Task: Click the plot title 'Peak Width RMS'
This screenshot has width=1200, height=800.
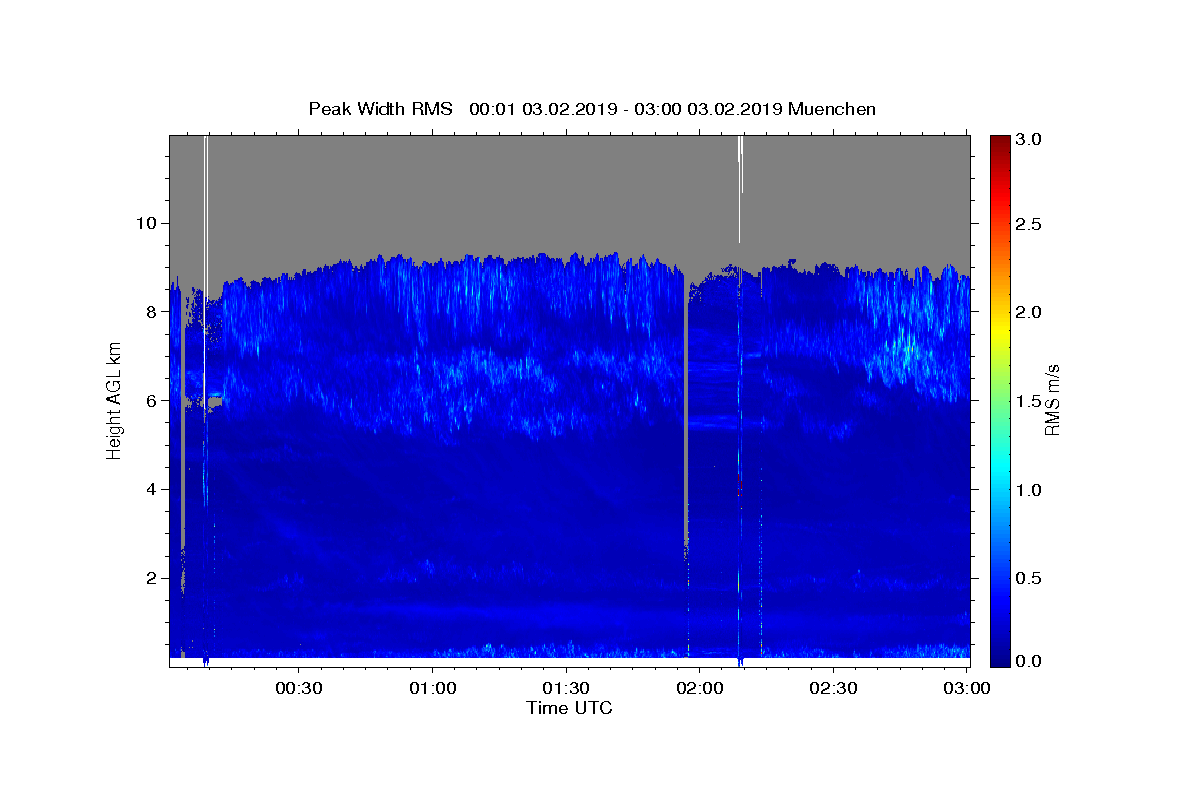Action: click(381, 109)
